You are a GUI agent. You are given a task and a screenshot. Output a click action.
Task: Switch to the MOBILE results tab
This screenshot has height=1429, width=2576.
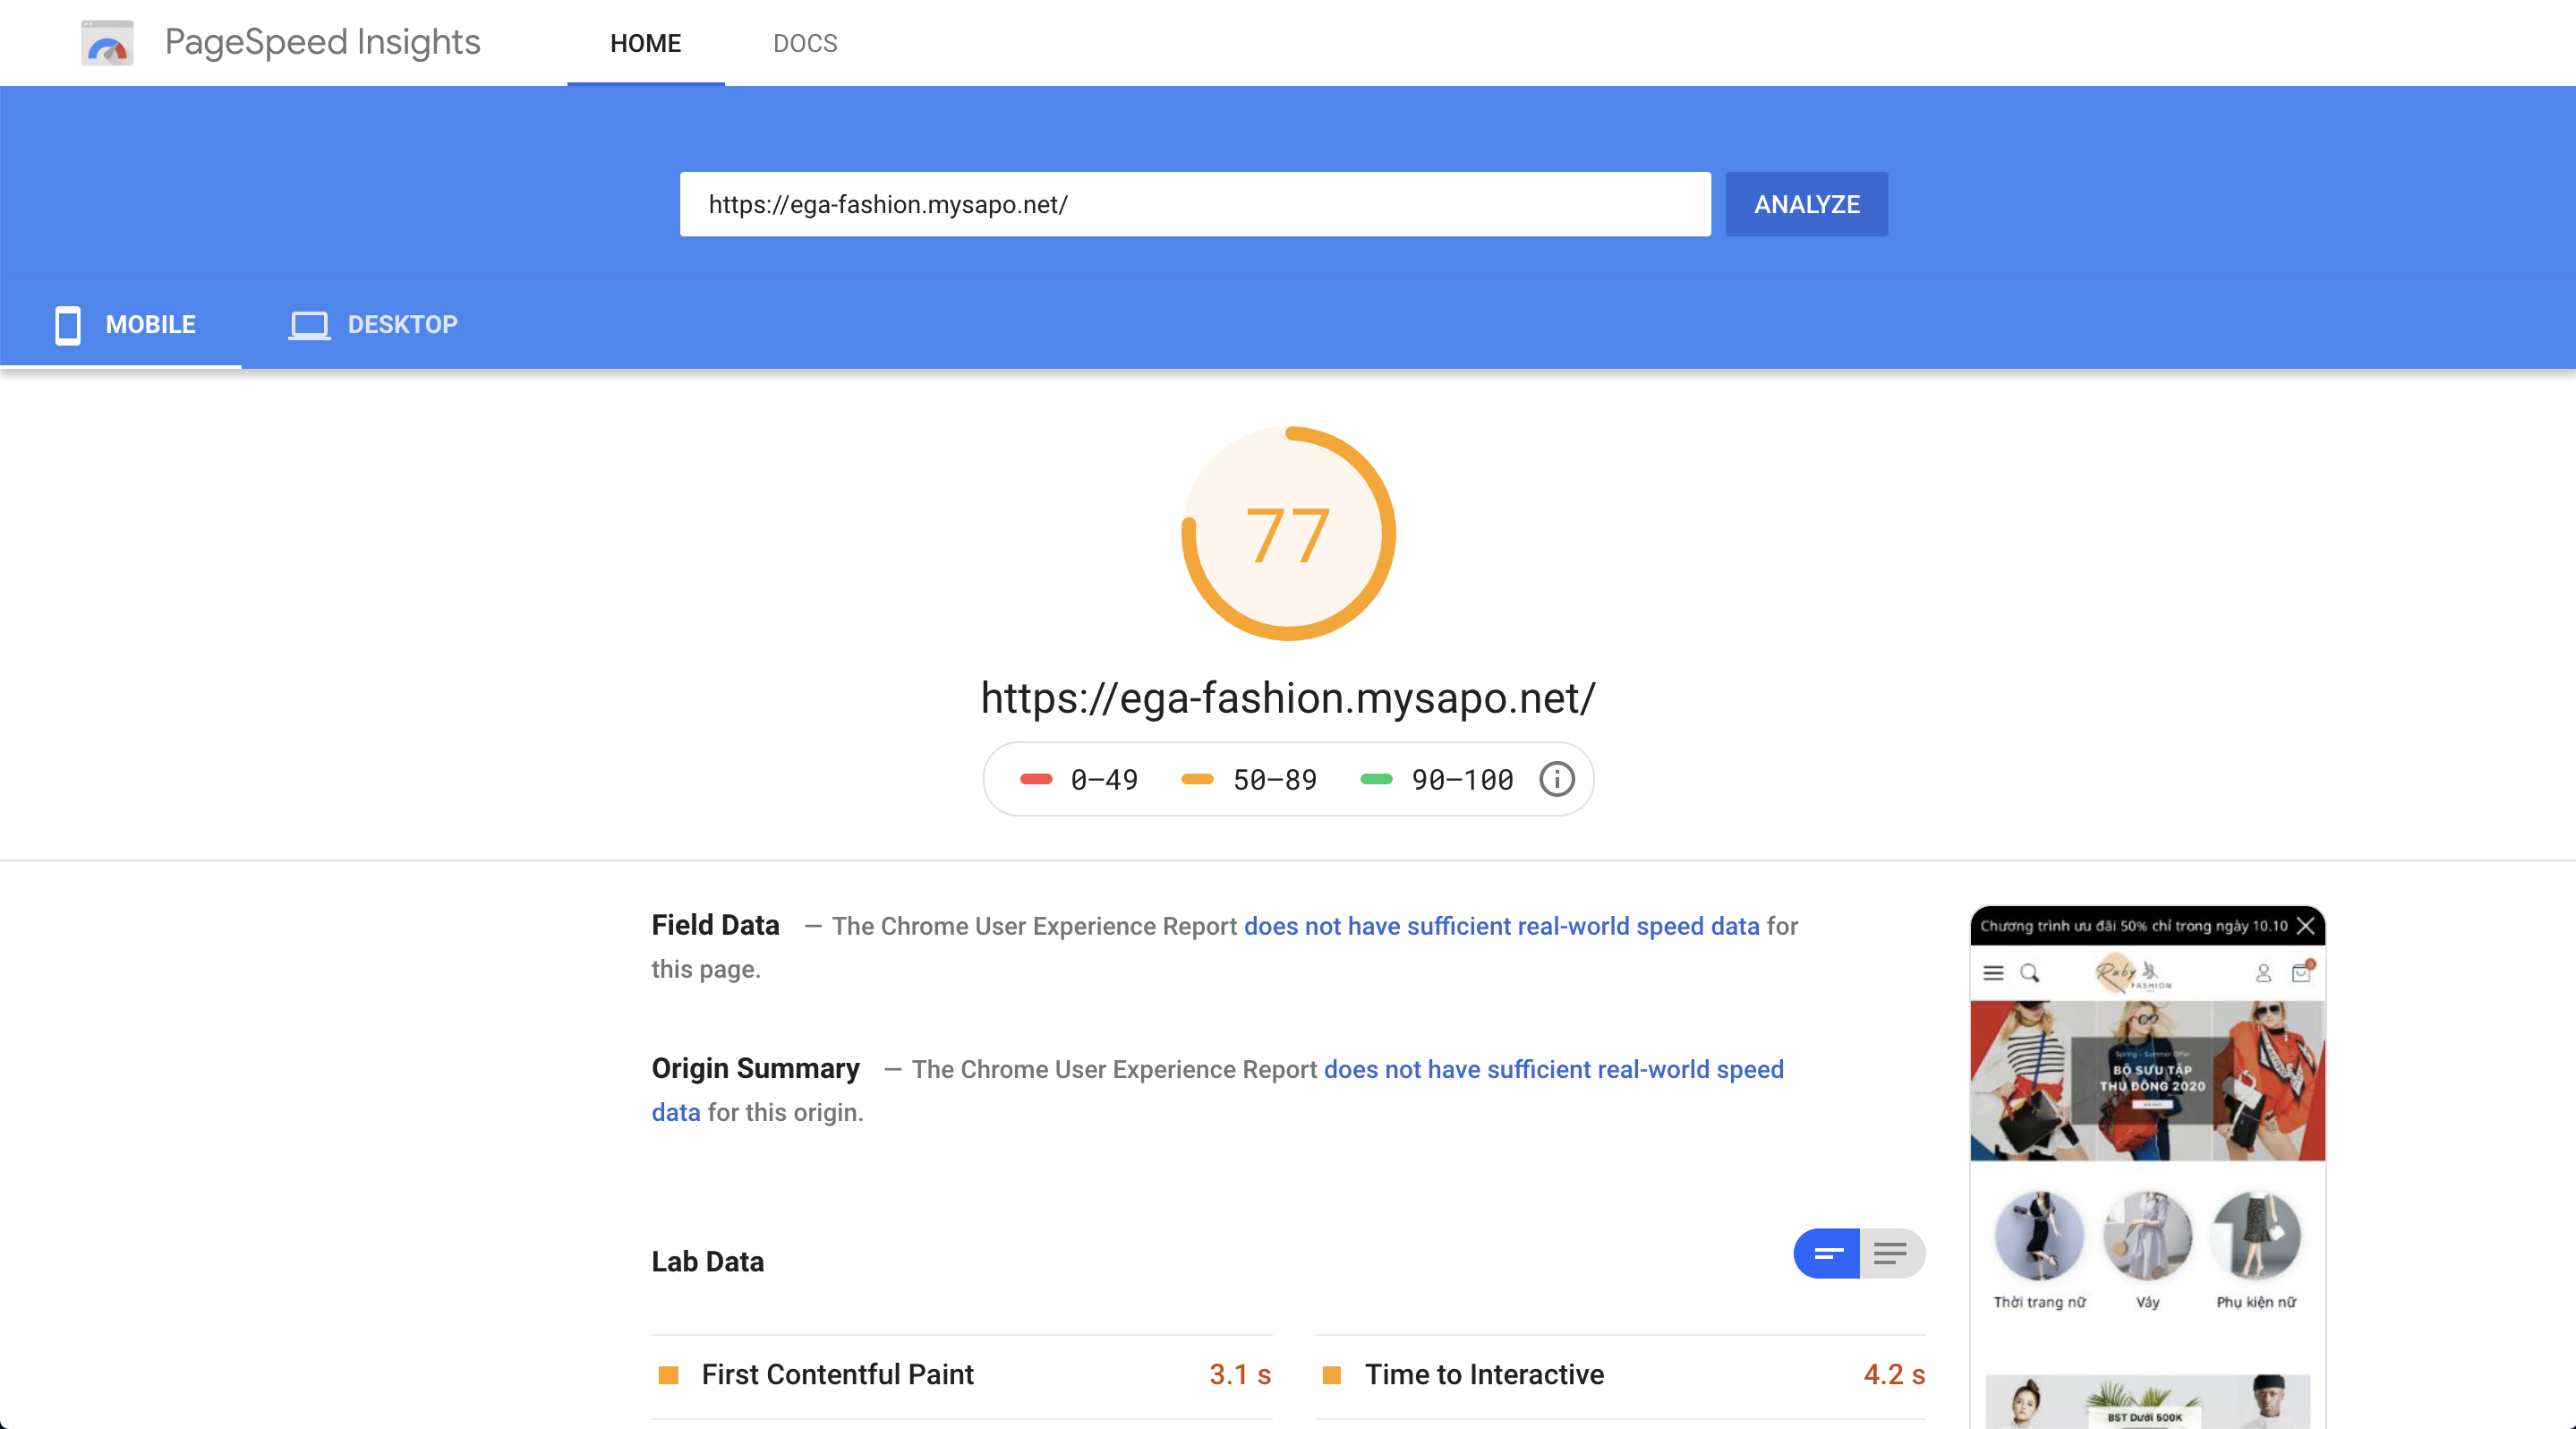(121, 324)
